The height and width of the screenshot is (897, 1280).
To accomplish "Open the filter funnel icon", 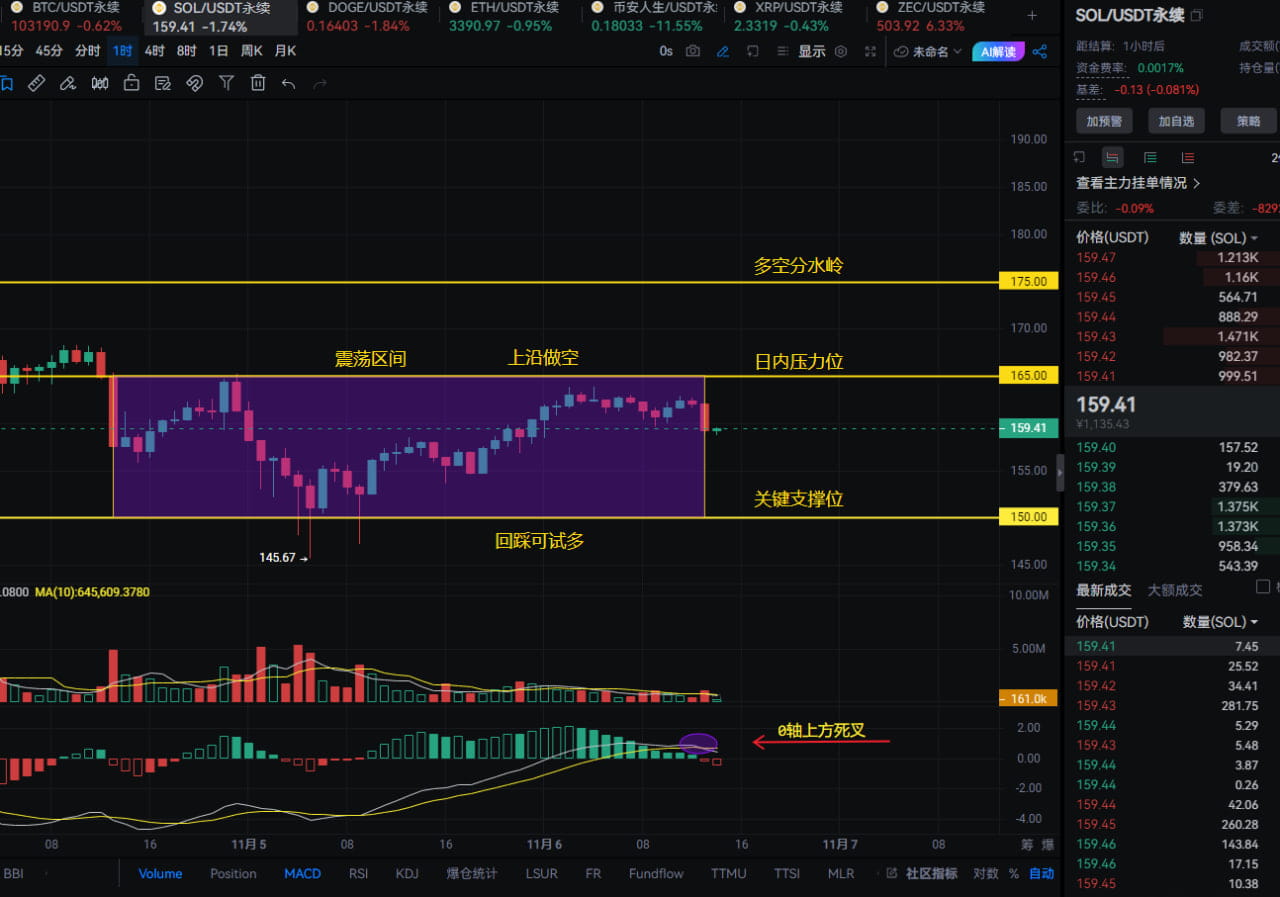I will [227, 84].
